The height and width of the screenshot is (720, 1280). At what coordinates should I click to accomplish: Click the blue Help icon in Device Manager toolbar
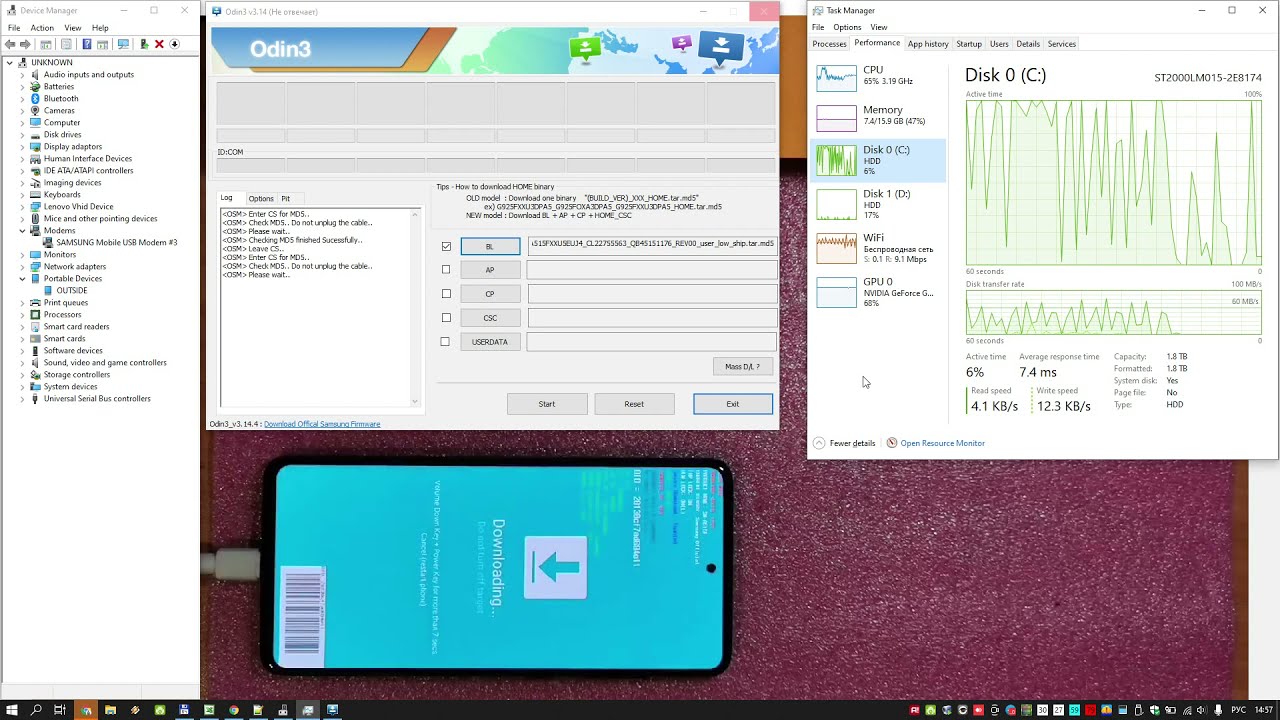(87, 44)
